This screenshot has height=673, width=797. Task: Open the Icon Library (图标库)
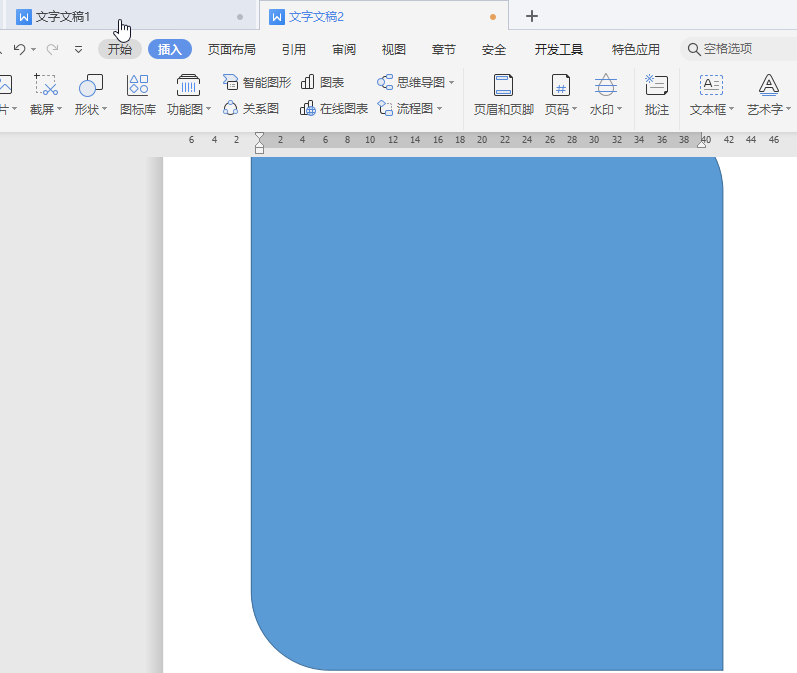[x=138, y=95]
